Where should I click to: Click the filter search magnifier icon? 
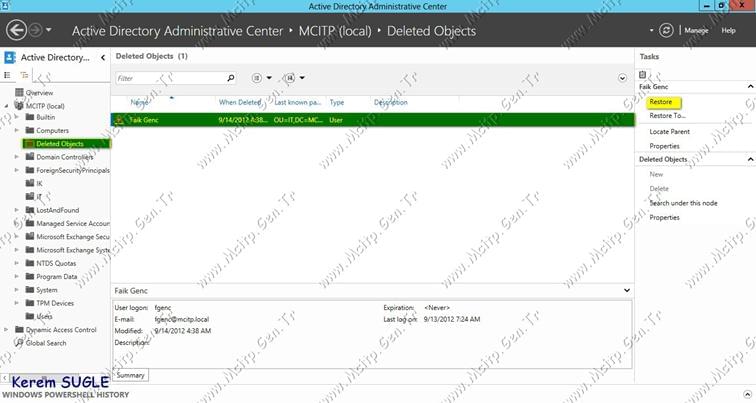[x=230, y=78]
